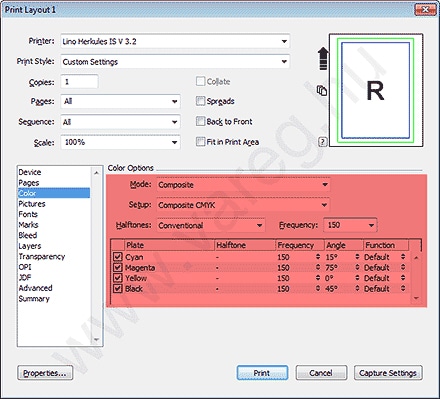Screen dimensions: 440x399
Task: Adjust the Yellow angle 0° stepper
Action: (x=357, y=278)
